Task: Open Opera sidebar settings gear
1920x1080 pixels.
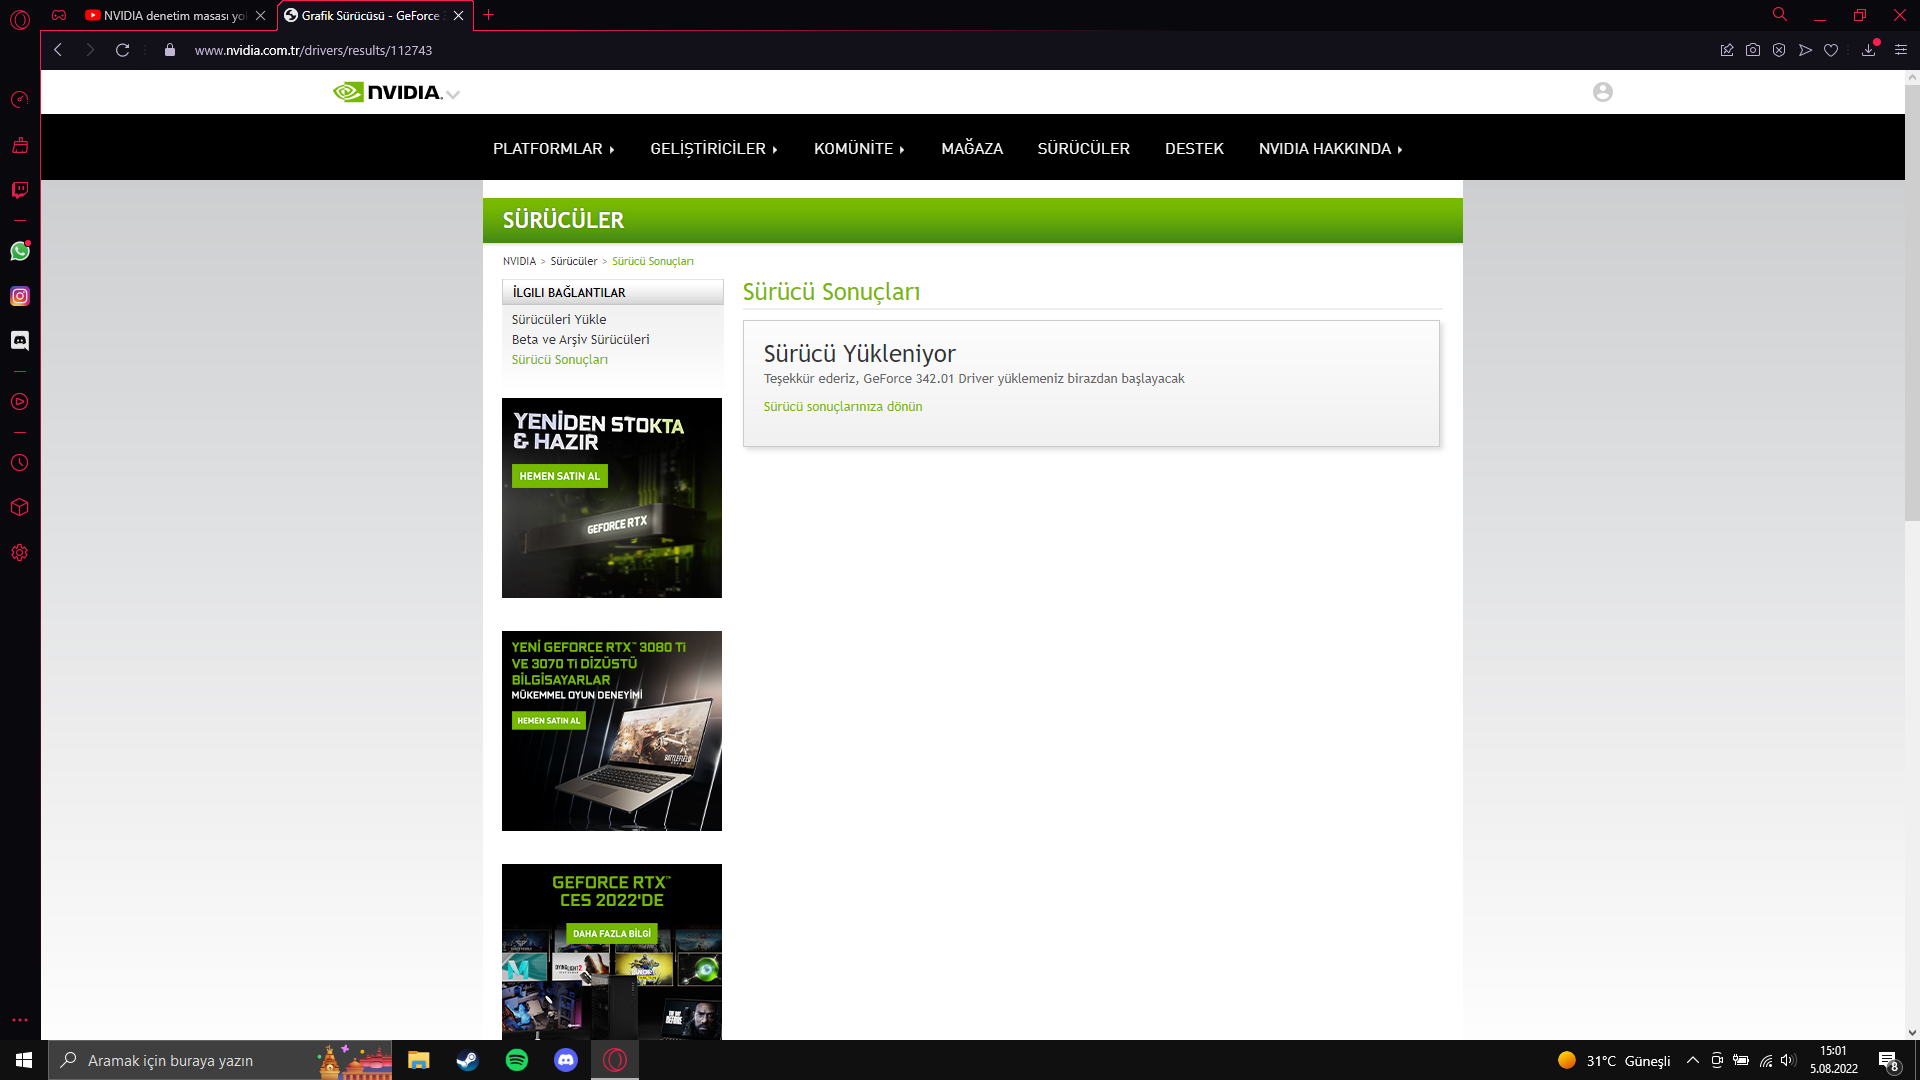Action: click(20, 553)
